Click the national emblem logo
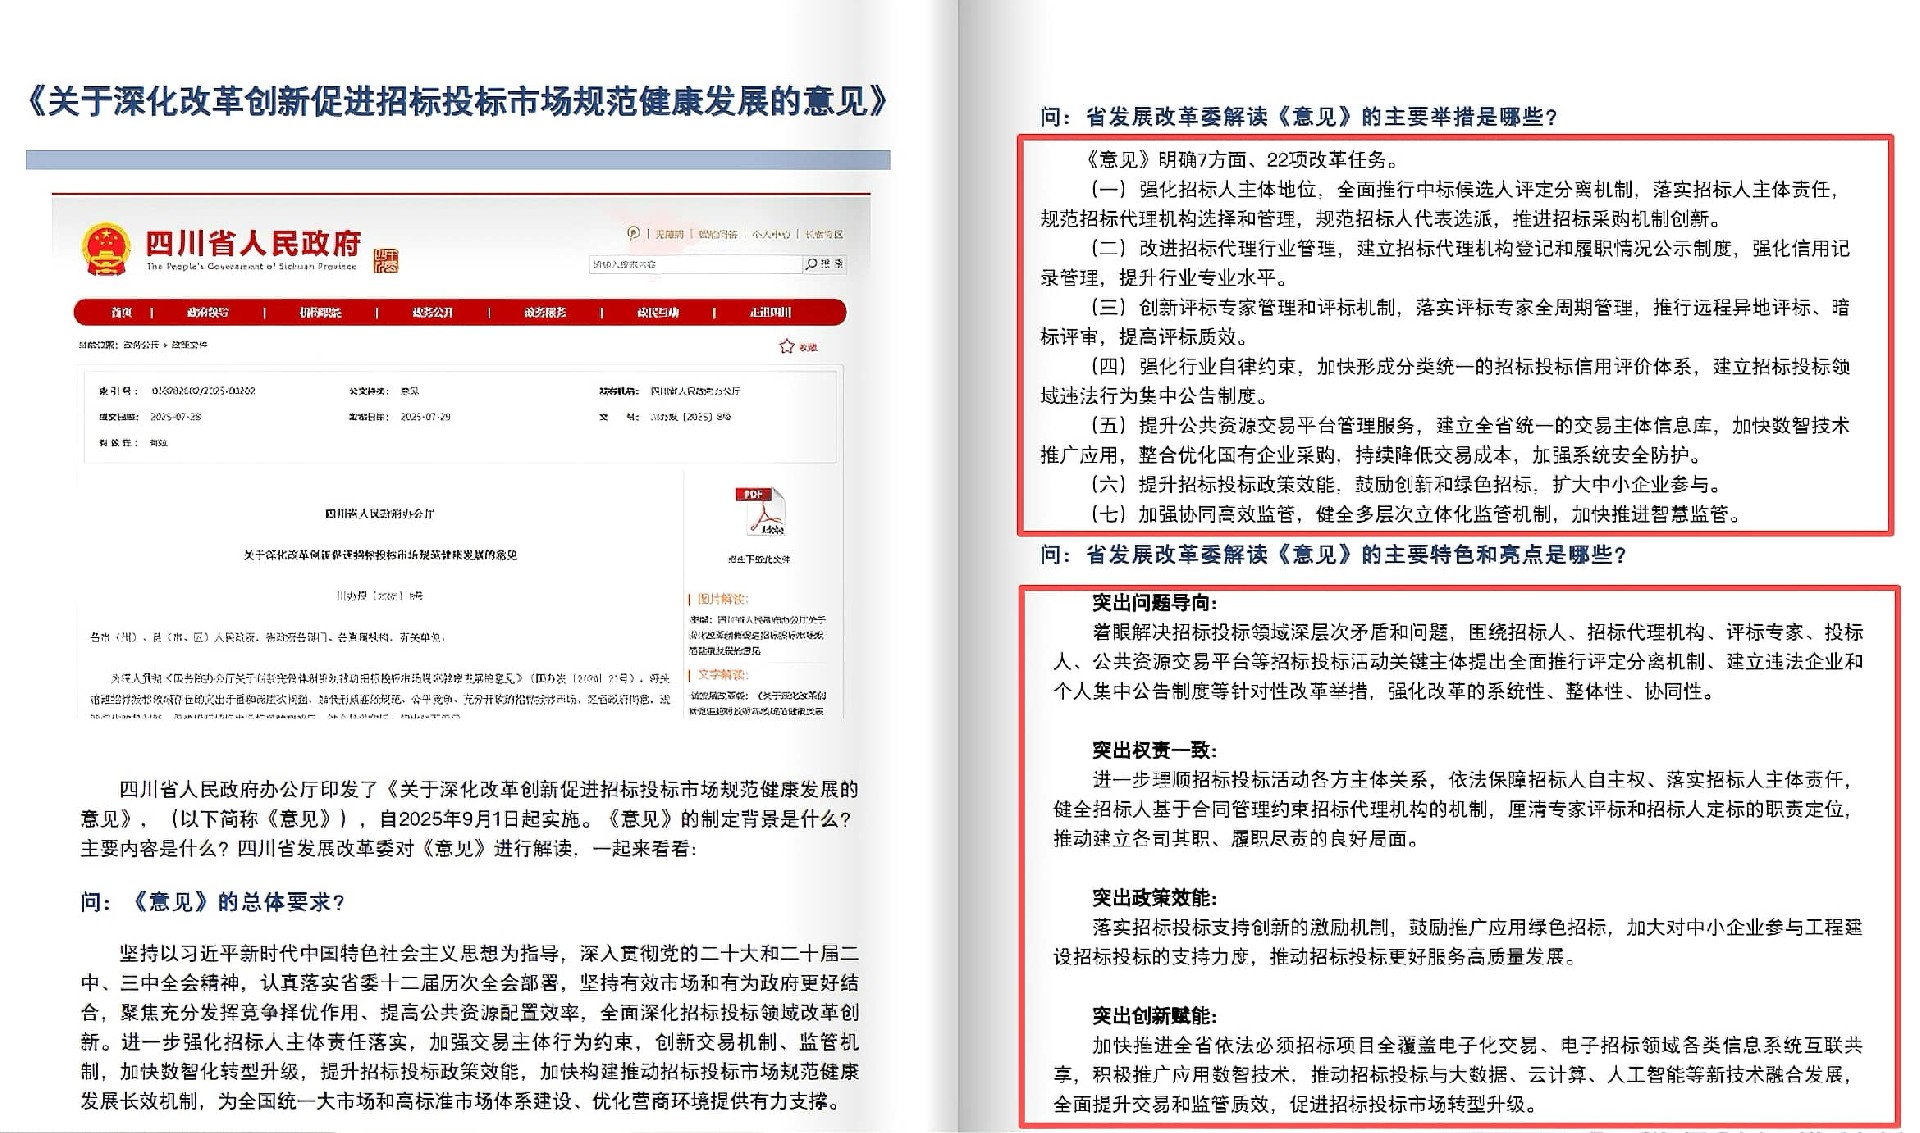 pos(106,249)
